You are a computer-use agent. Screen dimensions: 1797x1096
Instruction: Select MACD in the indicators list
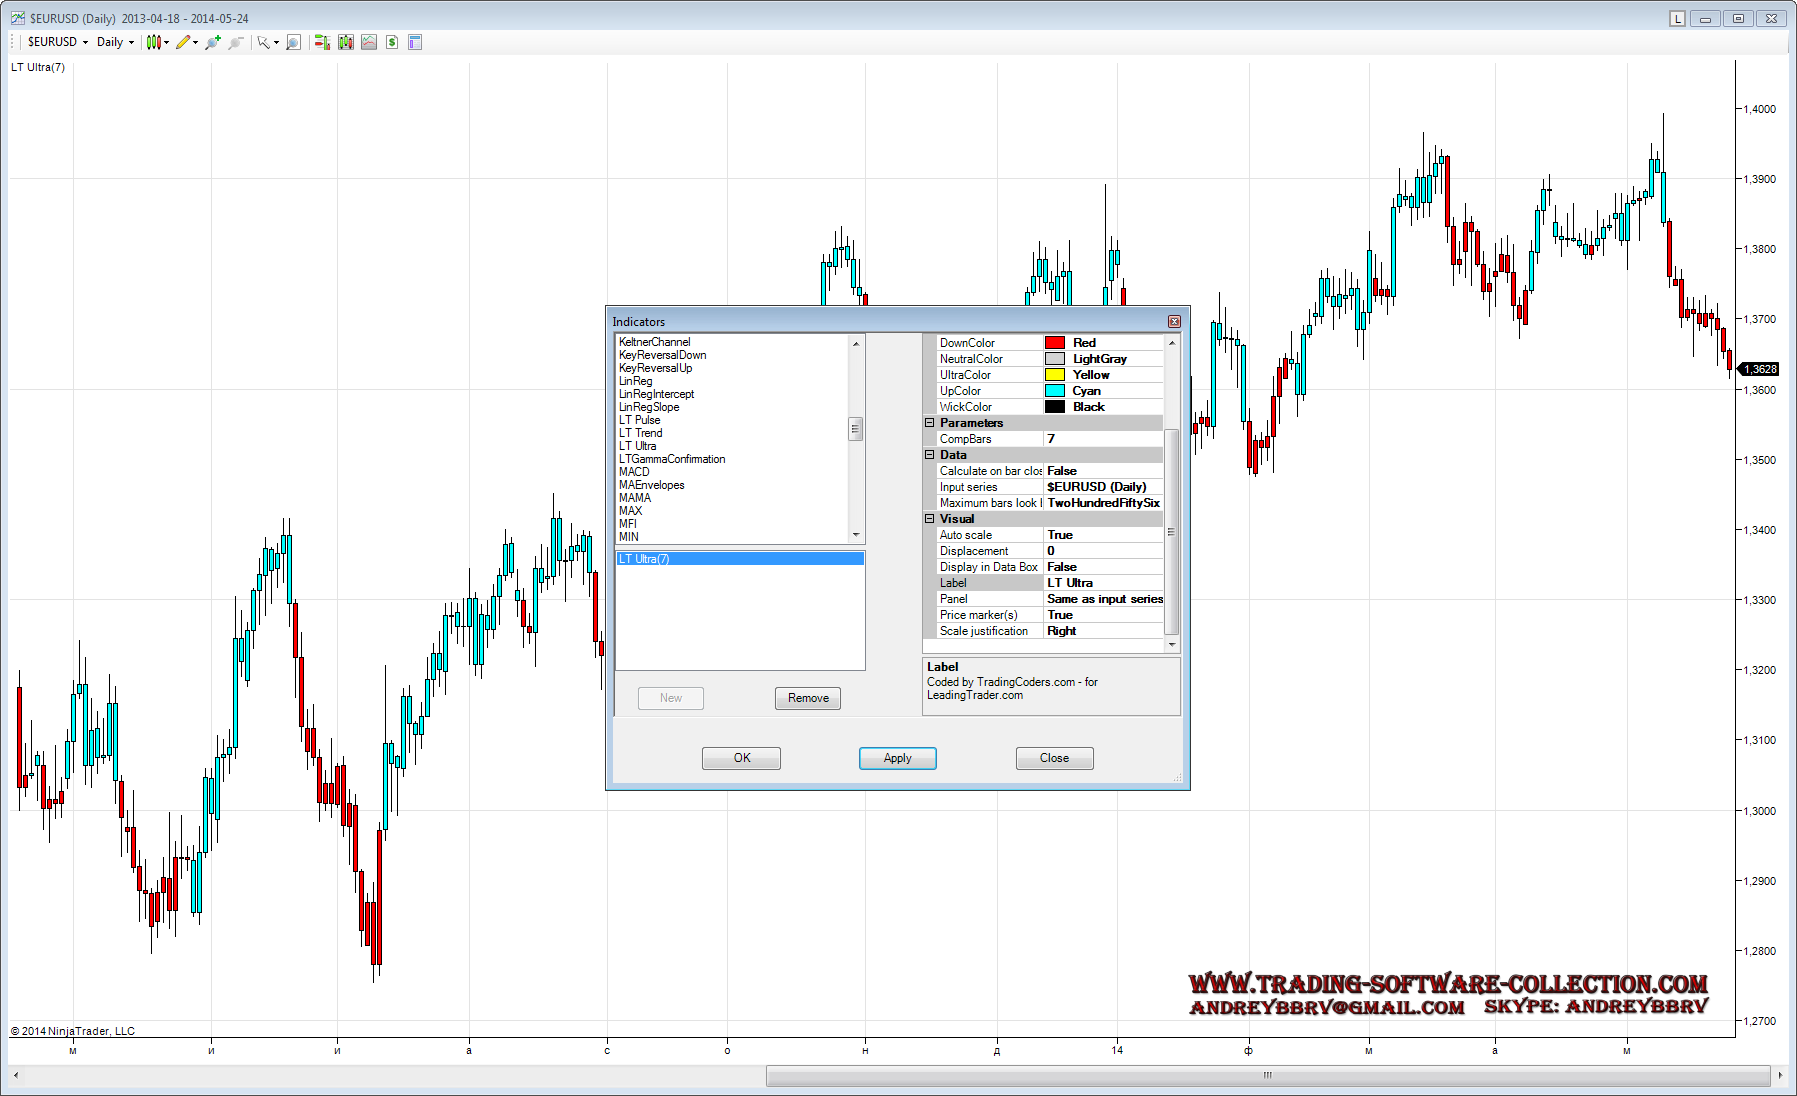pos(634,472)
